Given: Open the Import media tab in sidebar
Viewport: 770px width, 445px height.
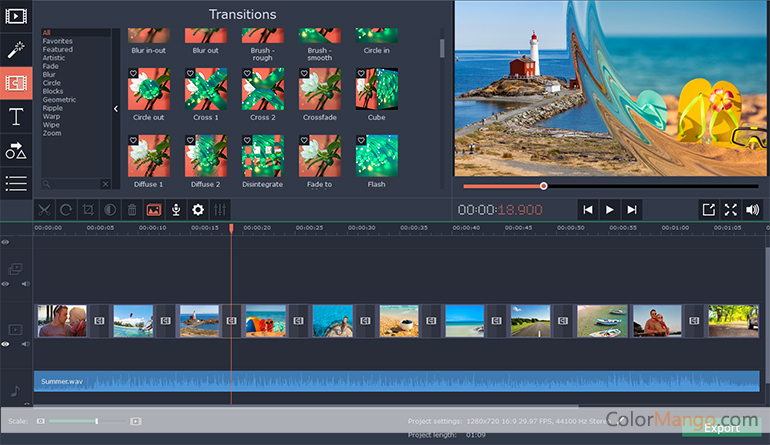Looking at the screenshot, I should tap(15, 16).
